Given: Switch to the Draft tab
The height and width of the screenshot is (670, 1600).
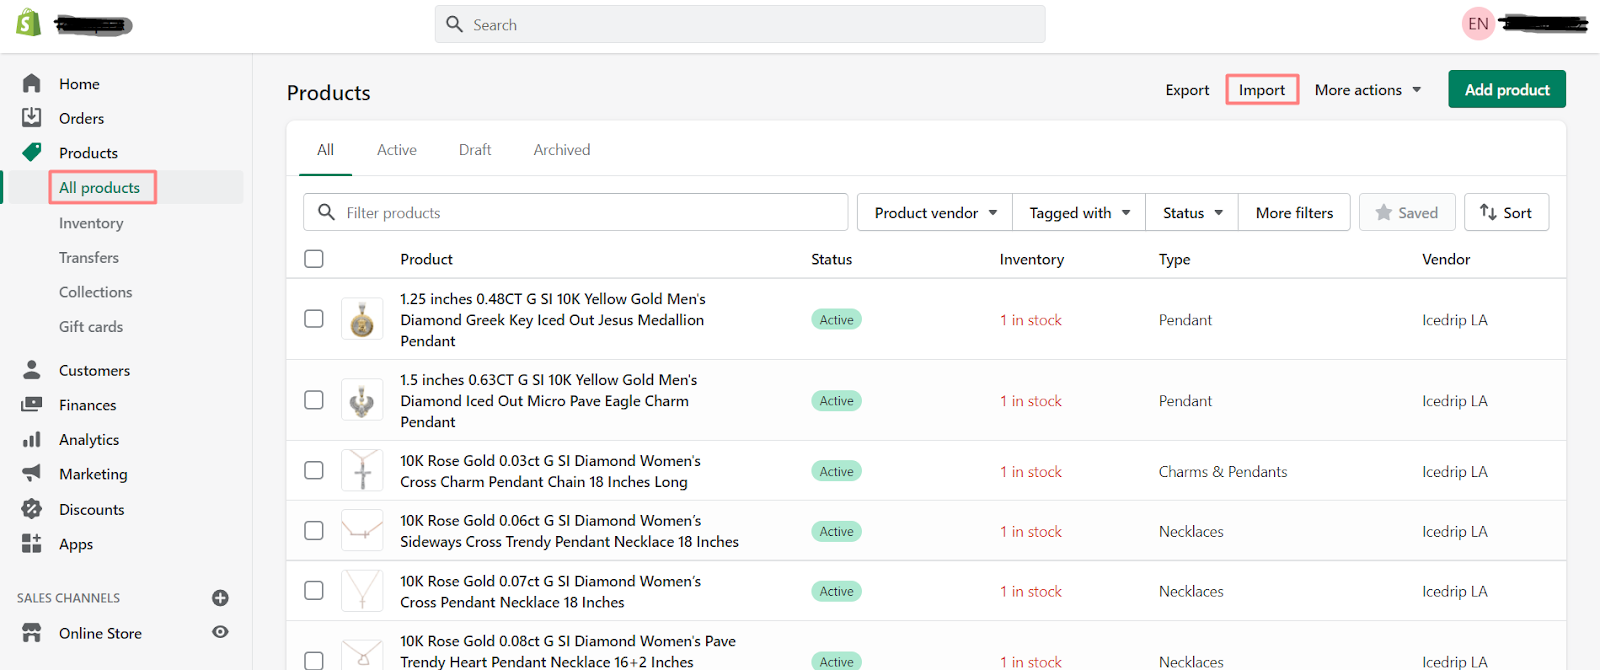Looking at the screenshot, I should pyautogui.click(x=475, y=150).
